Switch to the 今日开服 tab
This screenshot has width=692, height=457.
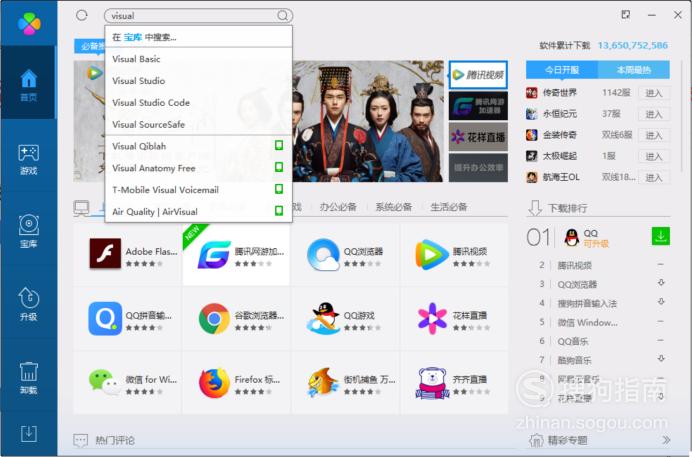(x=562, y=70)
